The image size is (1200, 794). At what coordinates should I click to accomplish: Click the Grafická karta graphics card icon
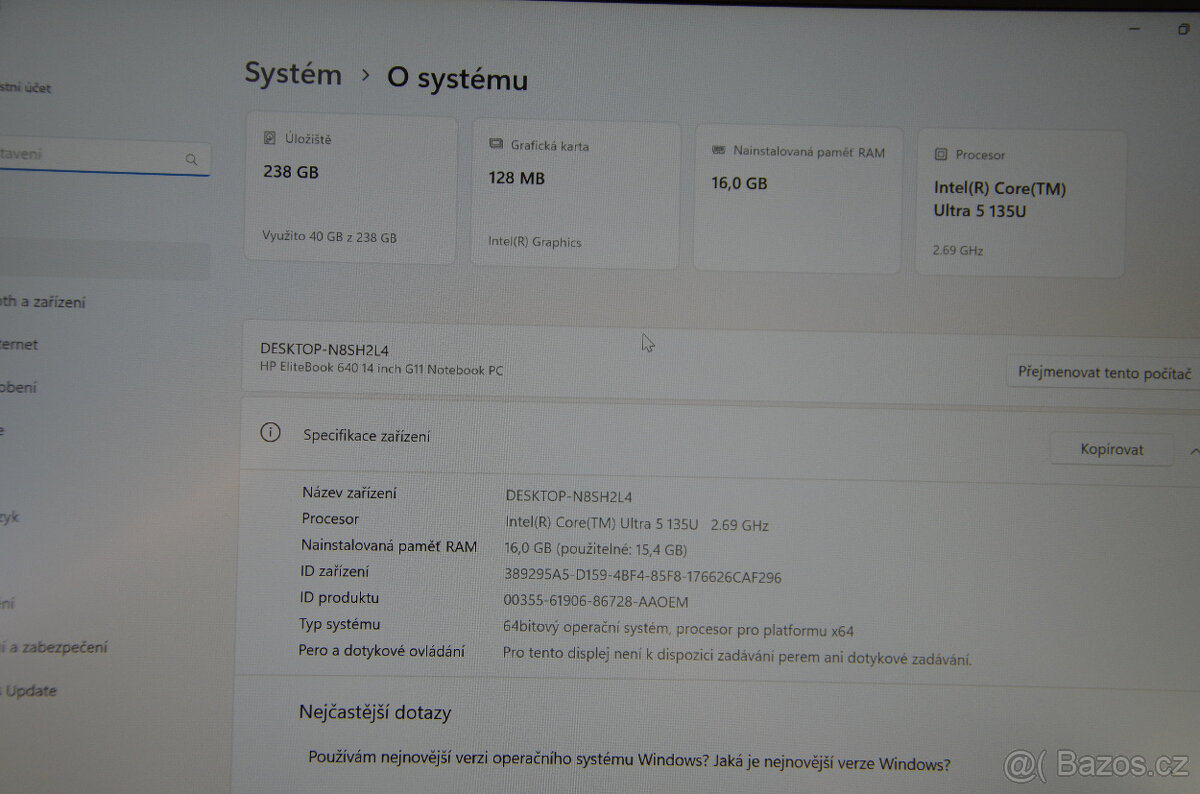tap(494, 144)
